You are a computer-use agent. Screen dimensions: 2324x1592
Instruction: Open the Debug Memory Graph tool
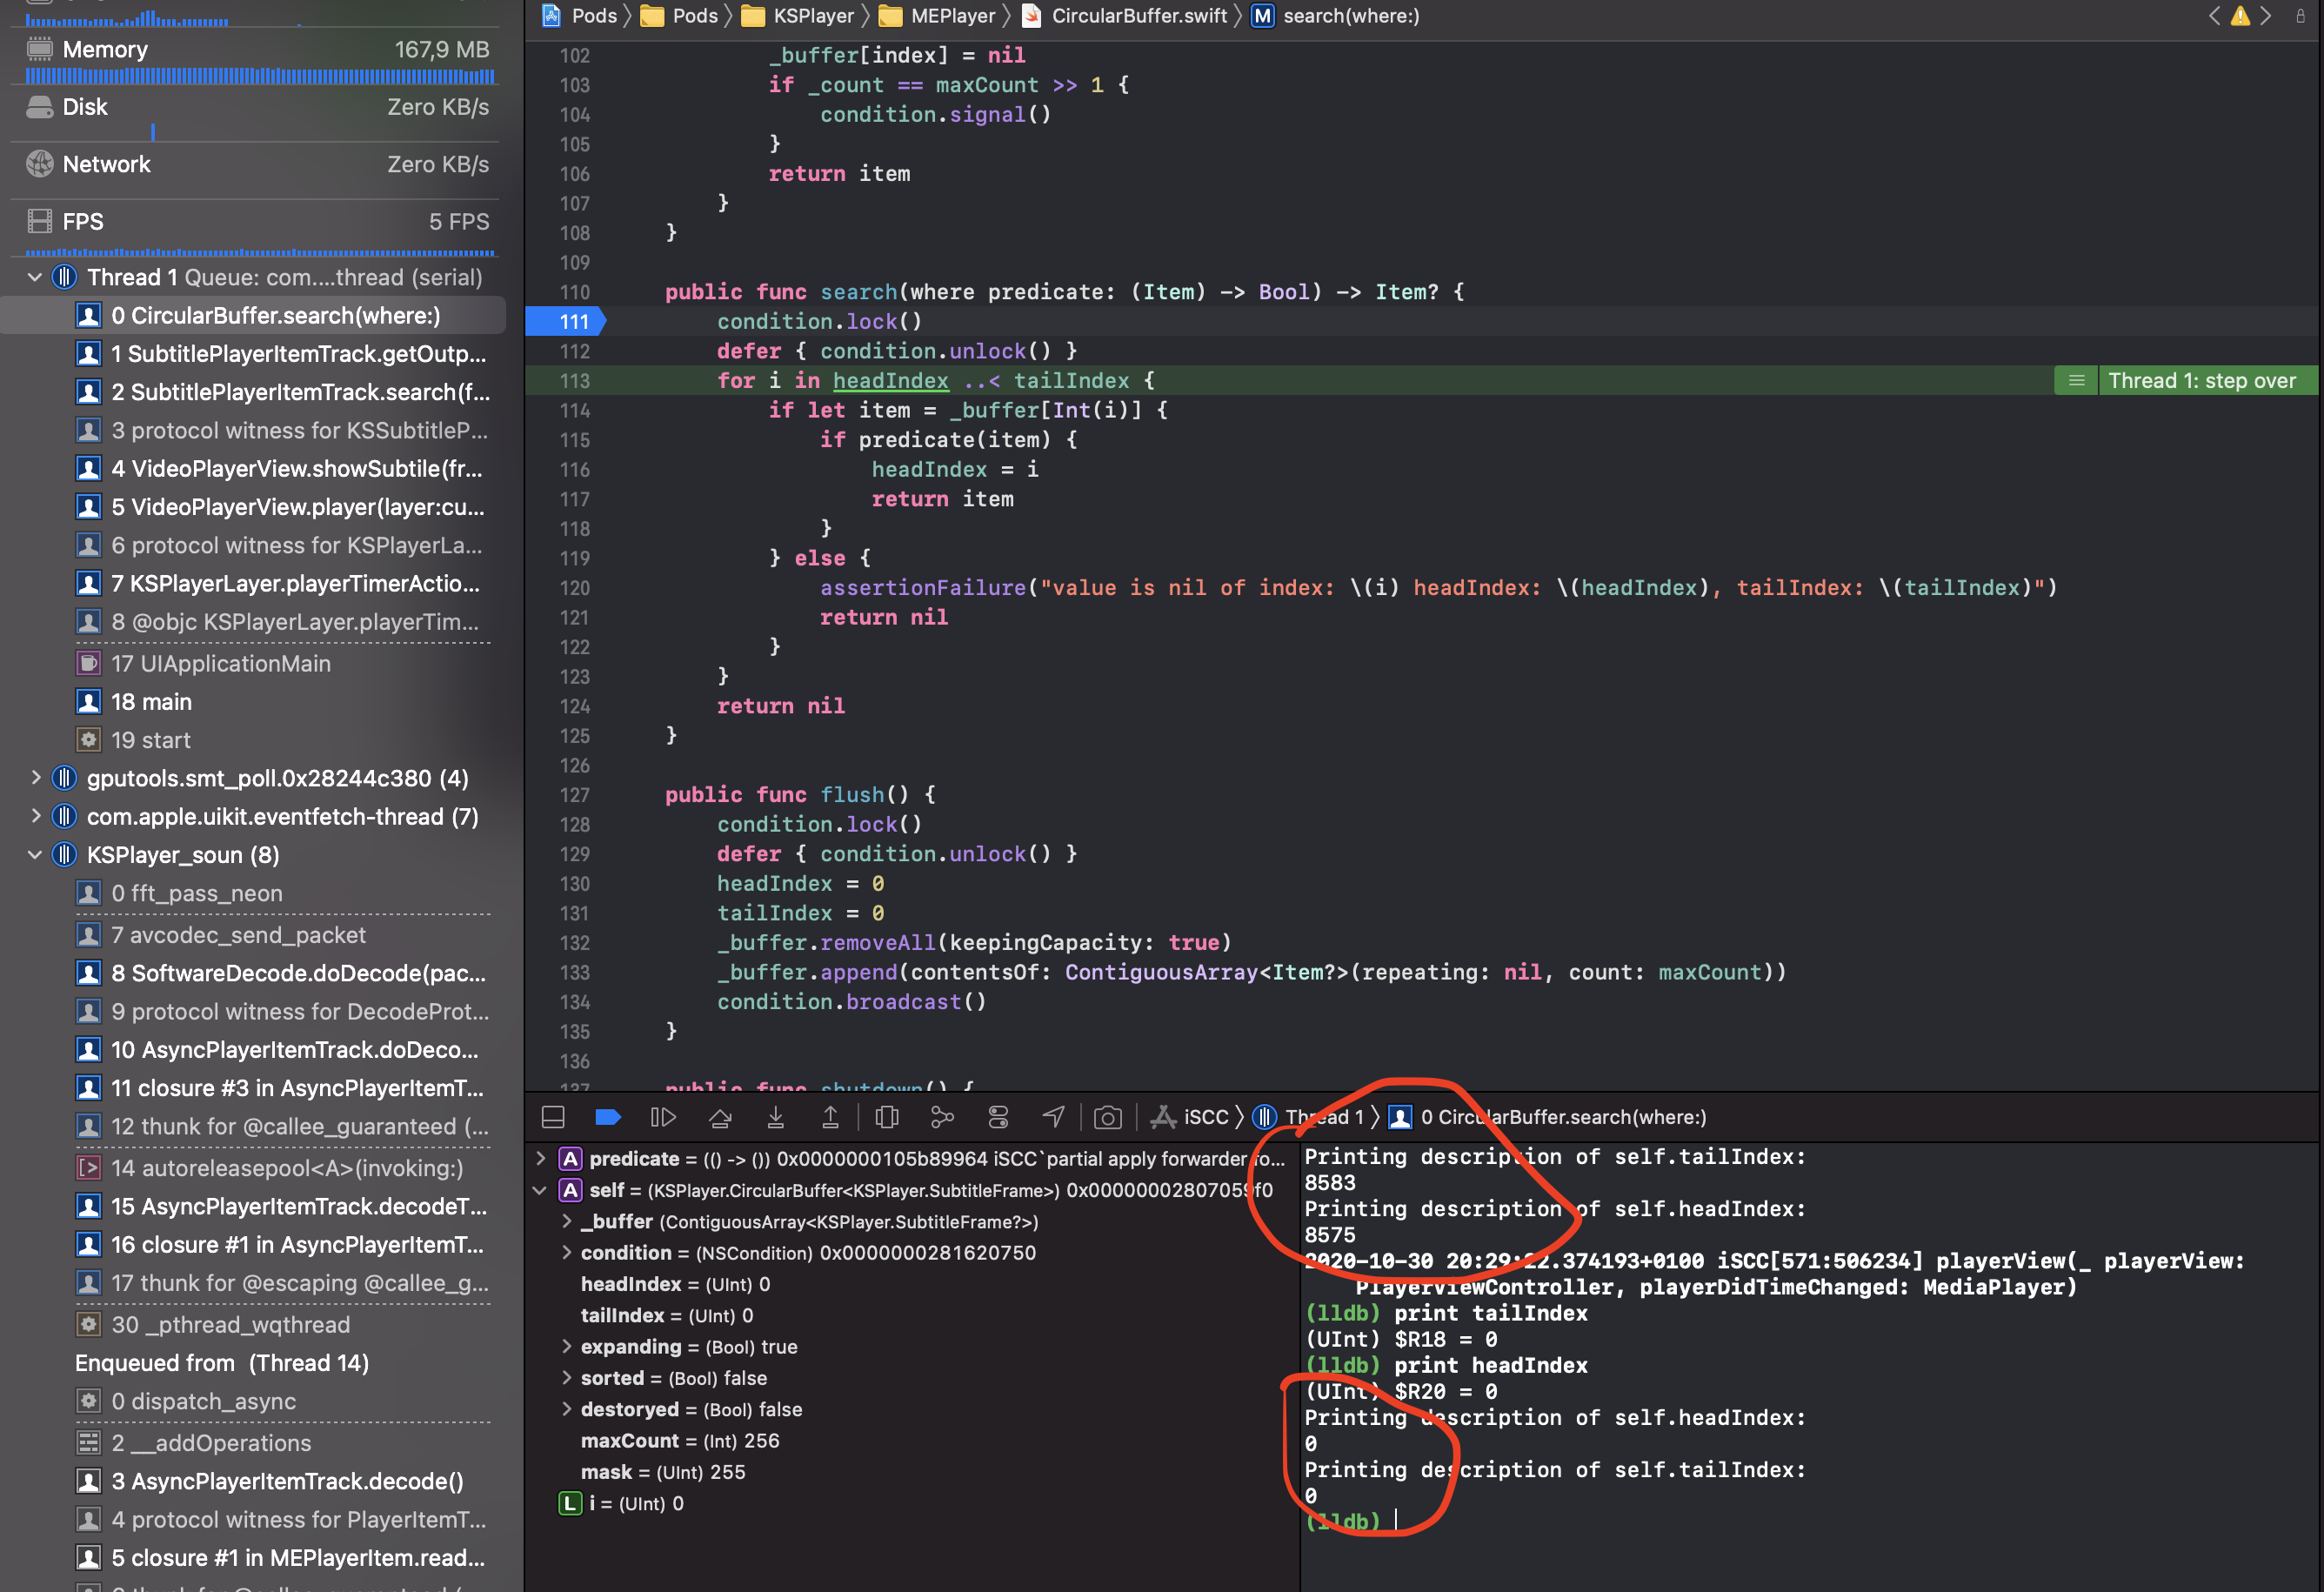click(942, 1117)
